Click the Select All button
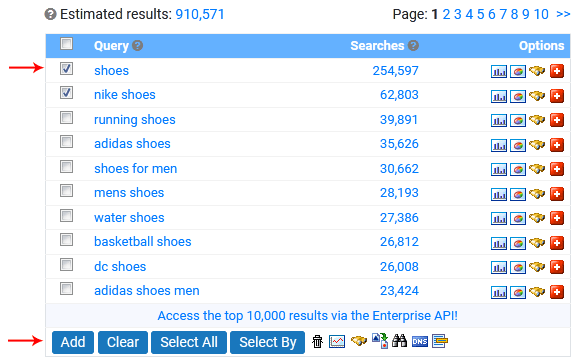This screenshot has height=360, width=580. [189, 342]
